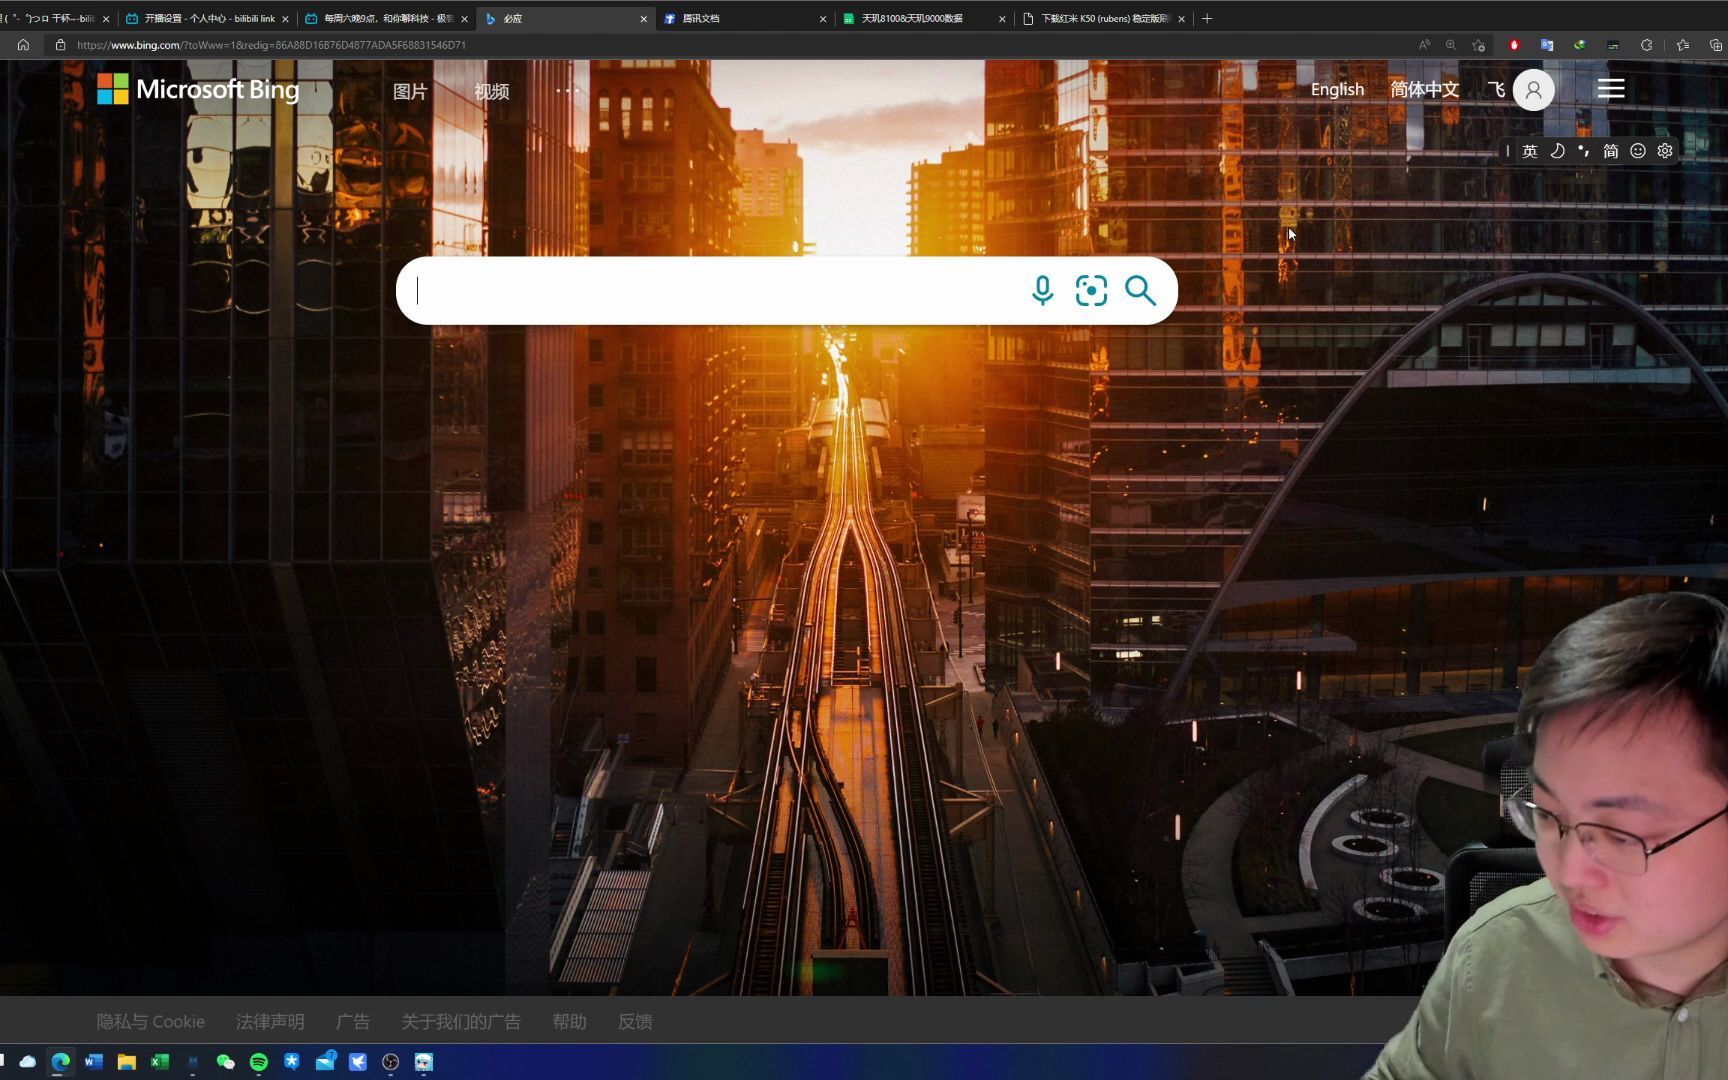Open the browser extensions puzzle icon
This screenshot has height=1080, width=1728.
click(1646, 45)
